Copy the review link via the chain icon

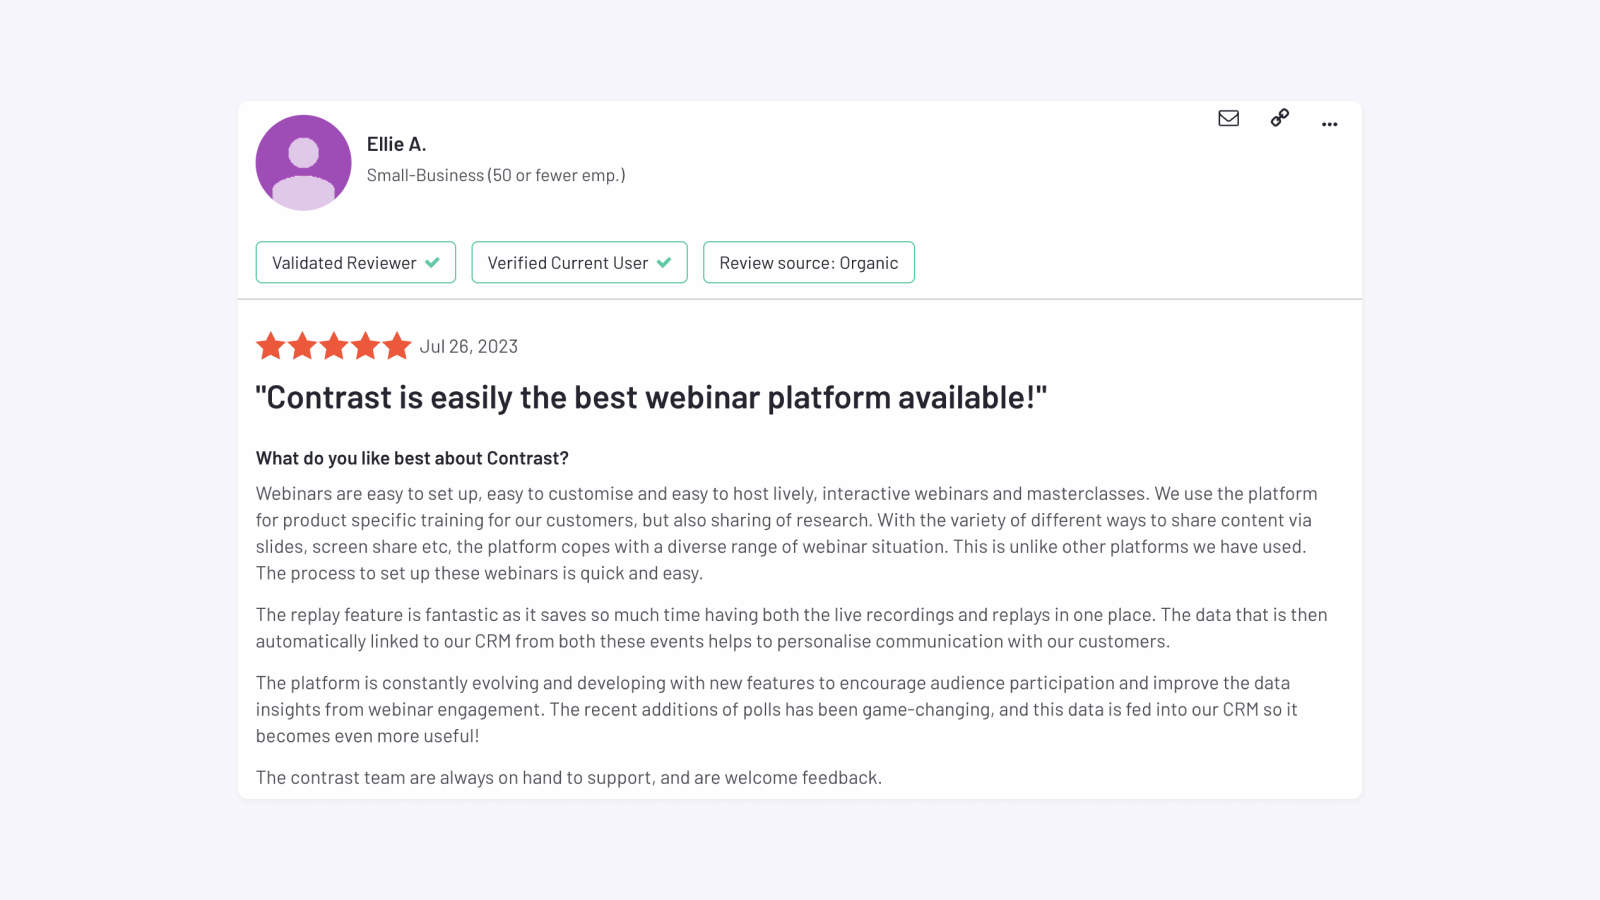pyautogui.click(x=1279, y=118)
